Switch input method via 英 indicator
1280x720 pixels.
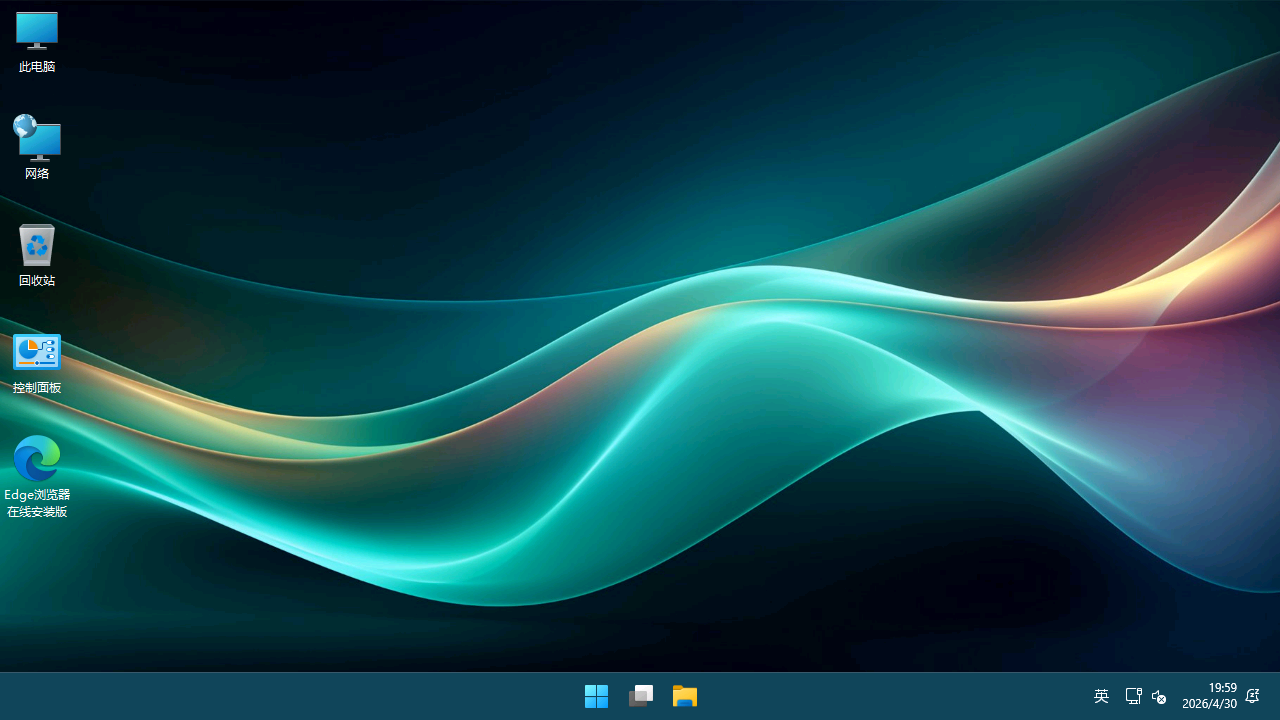tap(1101, 696)
